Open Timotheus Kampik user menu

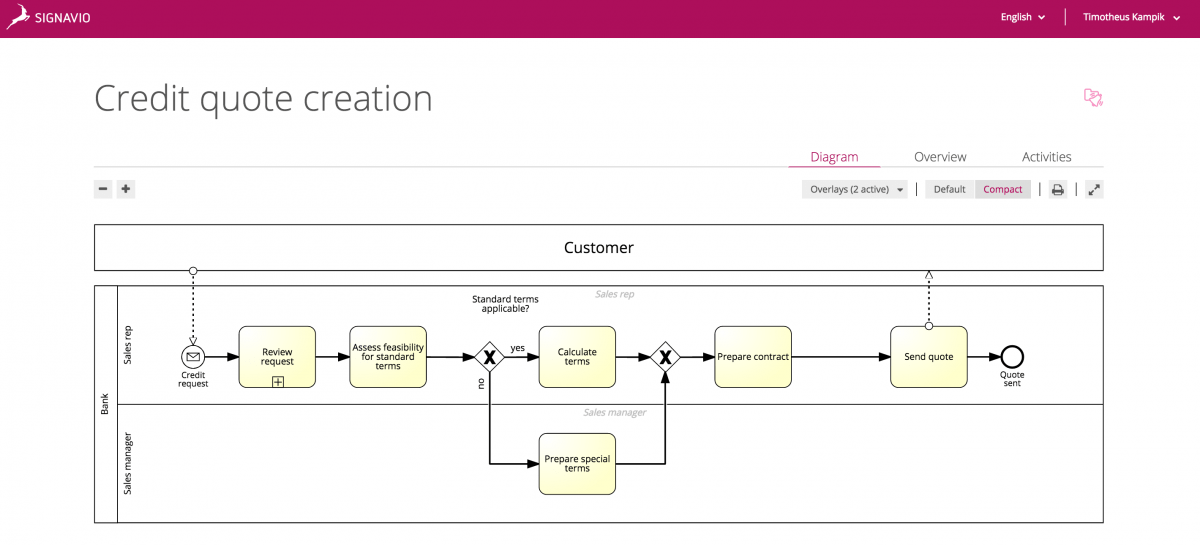(1130, 17)
